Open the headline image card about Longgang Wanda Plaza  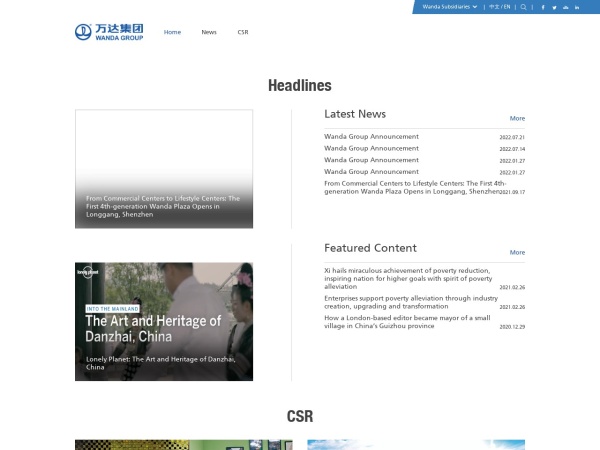pos(164,169)
